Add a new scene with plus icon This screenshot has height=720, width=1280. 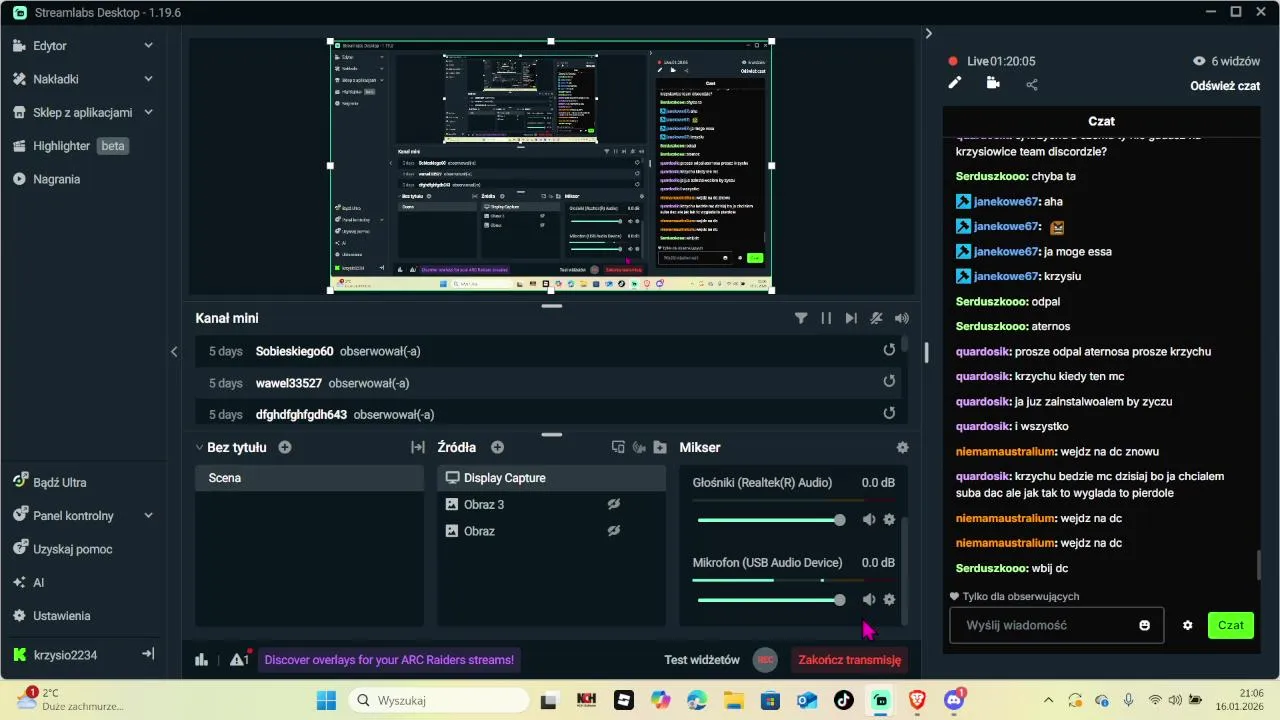(x=285, y=447)
